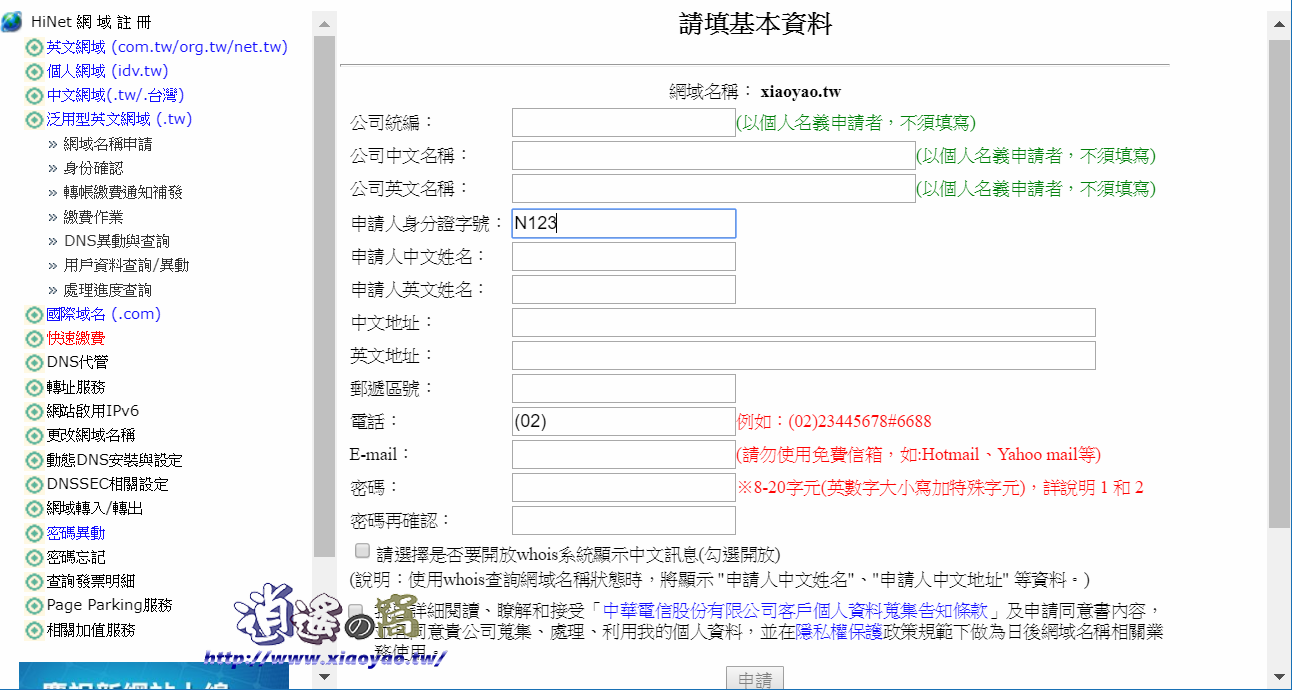Viewport: 1292px width, 690px height.
Task: Click bullet icon beside DNSSEC相關設定
Action: pos(34,485)
